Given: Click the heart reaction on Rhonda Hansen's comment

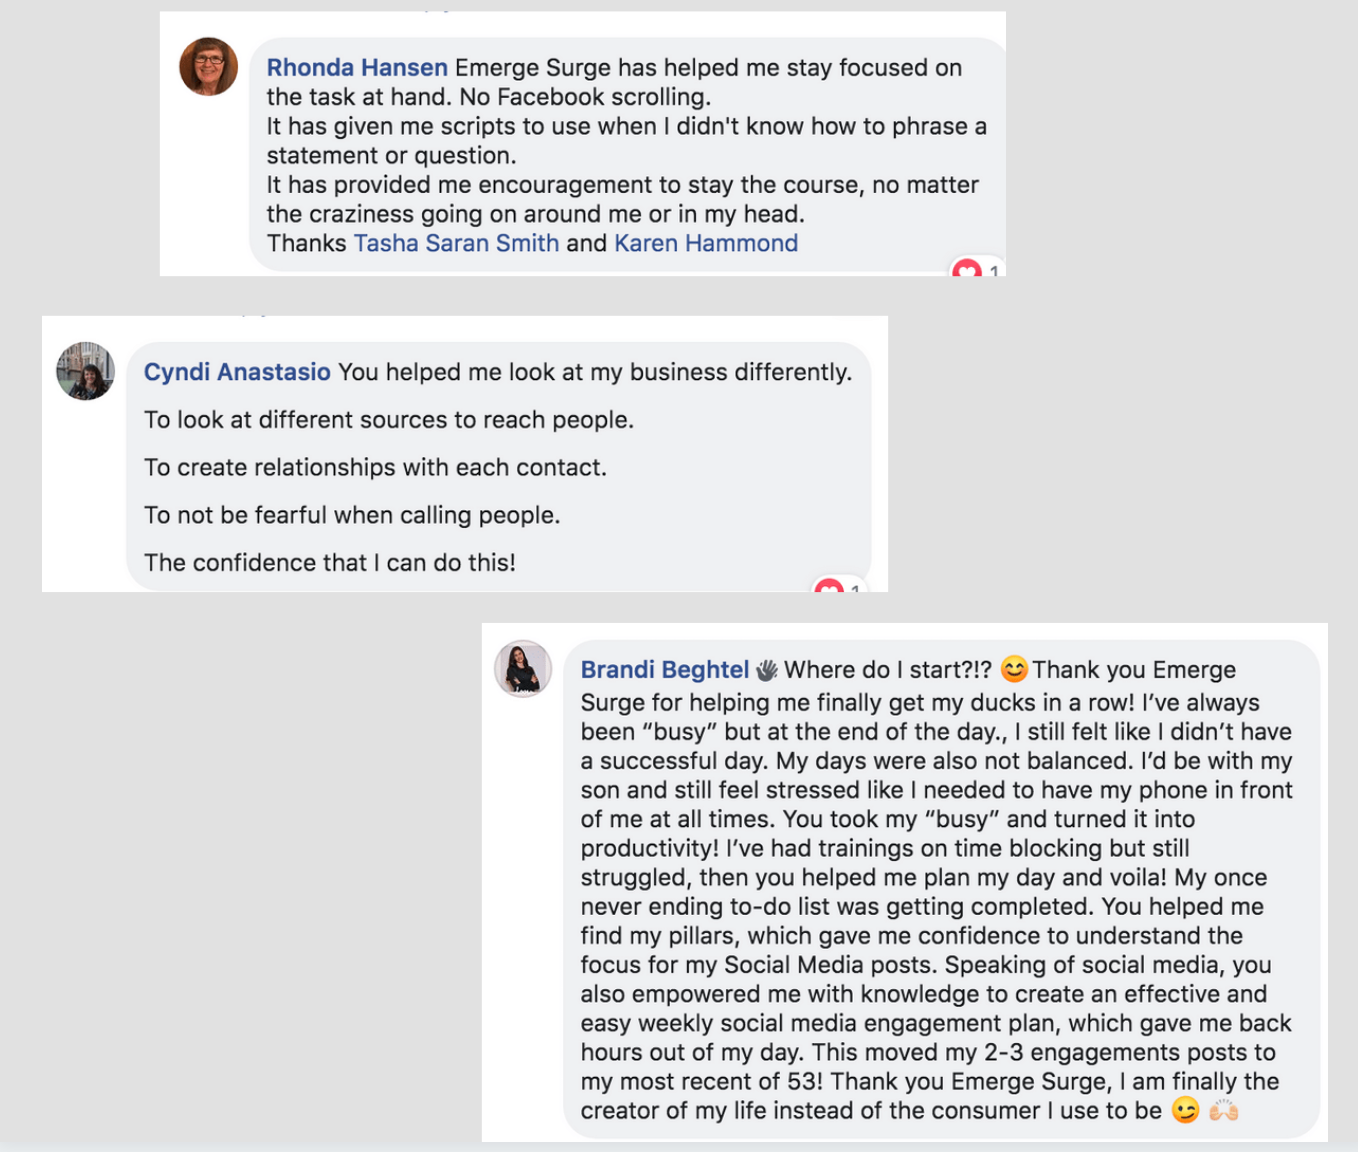Looking at the screenshot, I should pos(966,269).
